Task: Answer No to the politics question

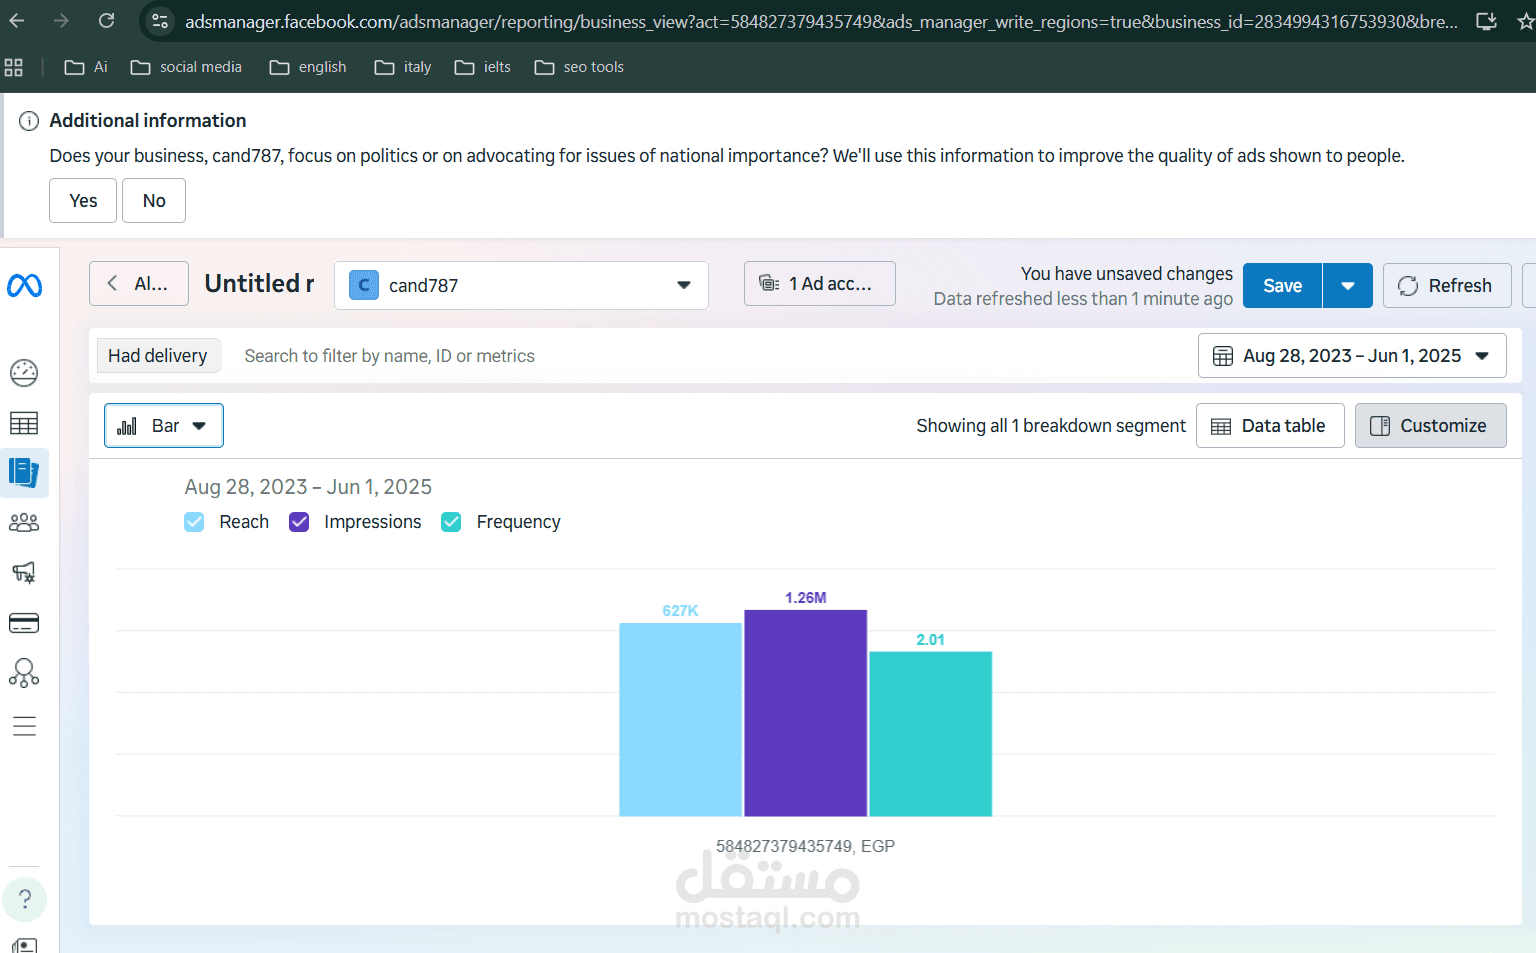Action: point(154,201)
